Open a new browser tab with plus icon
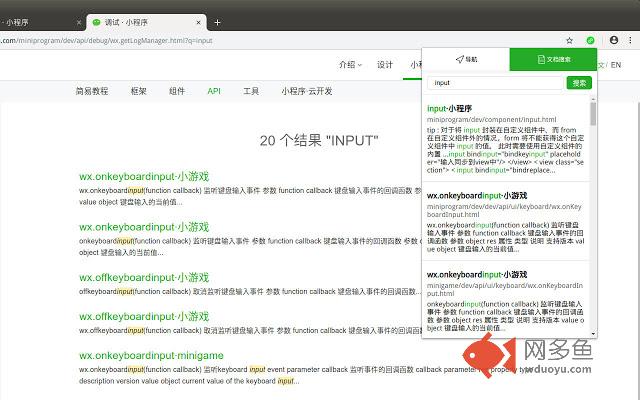The height and width of the screenshot is (400, 640). 218,21
